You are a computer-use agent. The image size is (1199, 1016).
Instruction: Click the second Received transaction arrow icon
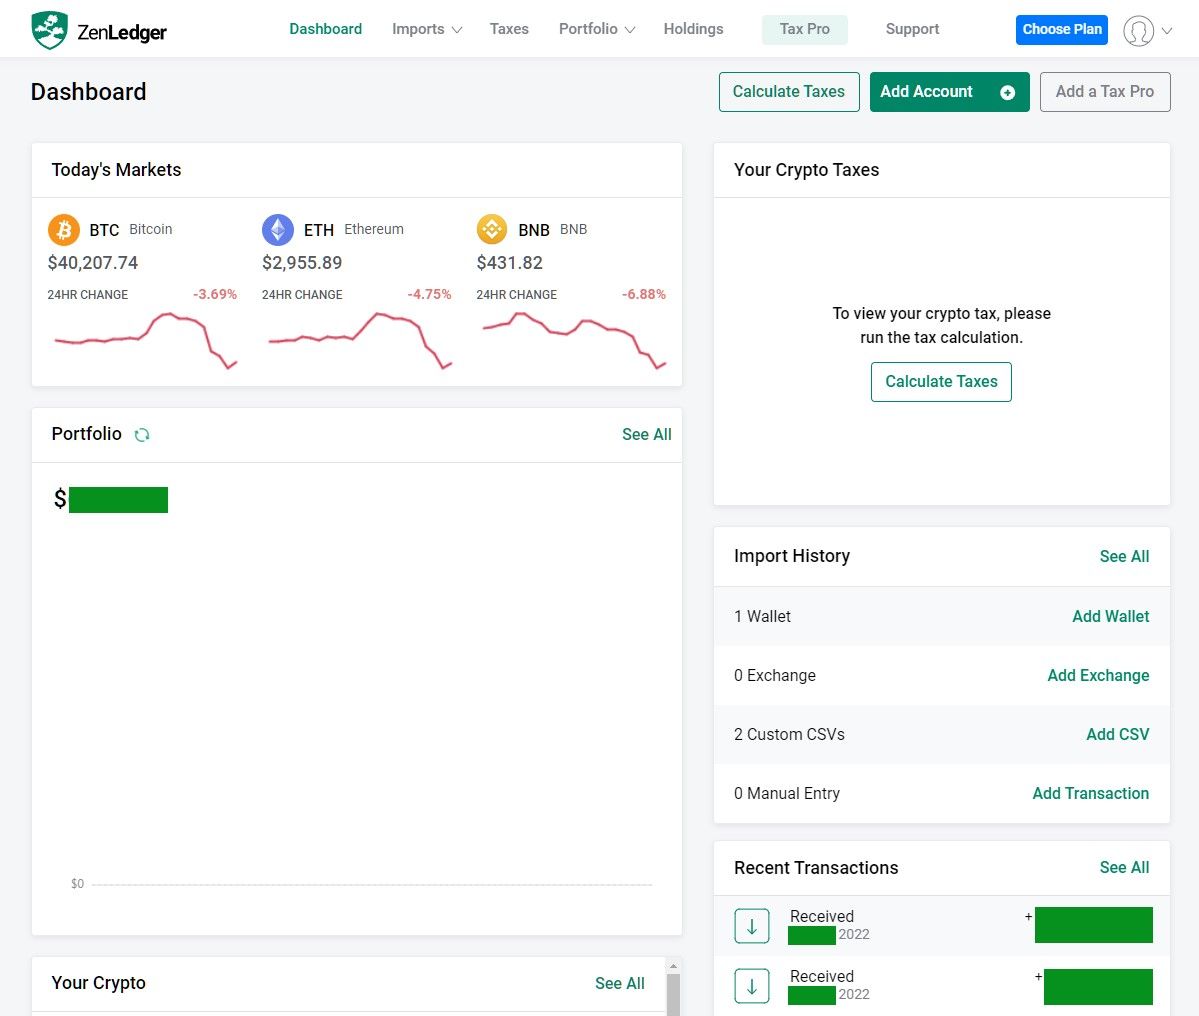[752, 986]
